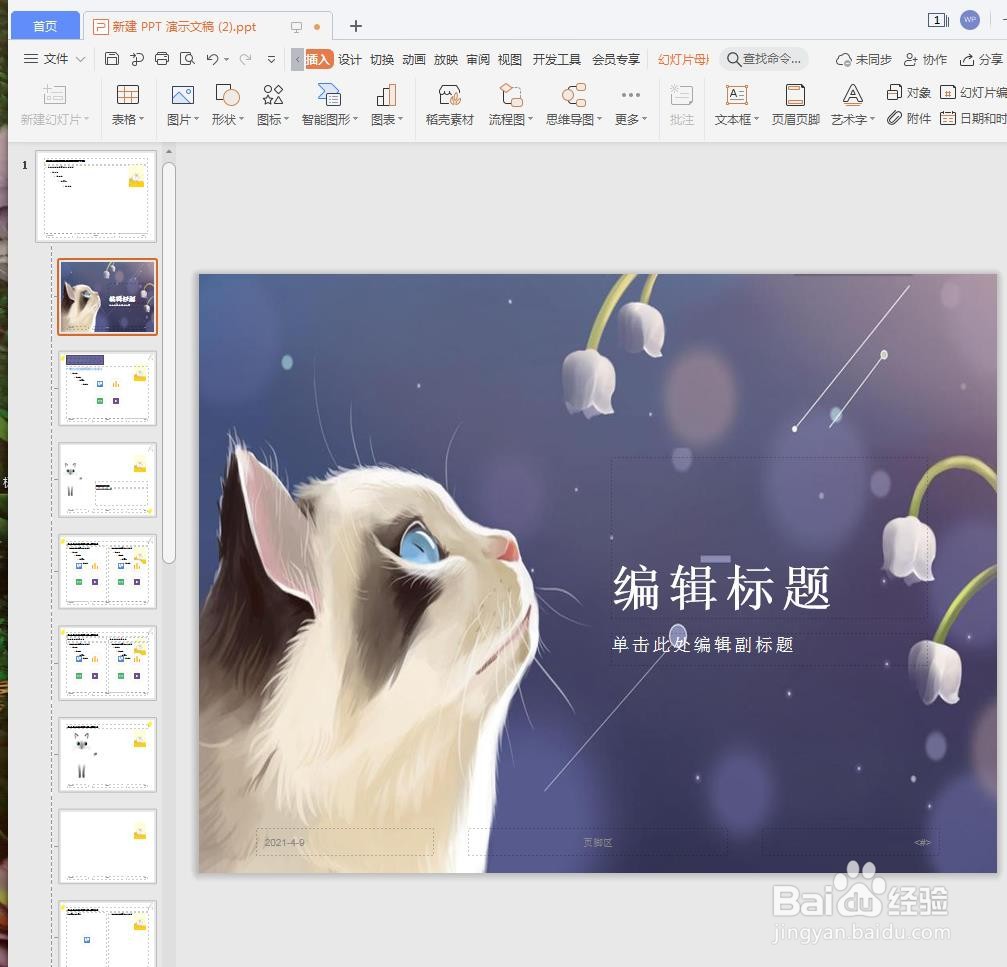Screen dimensions: 1007x967
Task: Open the 形状 shapes icon
Action: tap(227, 95)
